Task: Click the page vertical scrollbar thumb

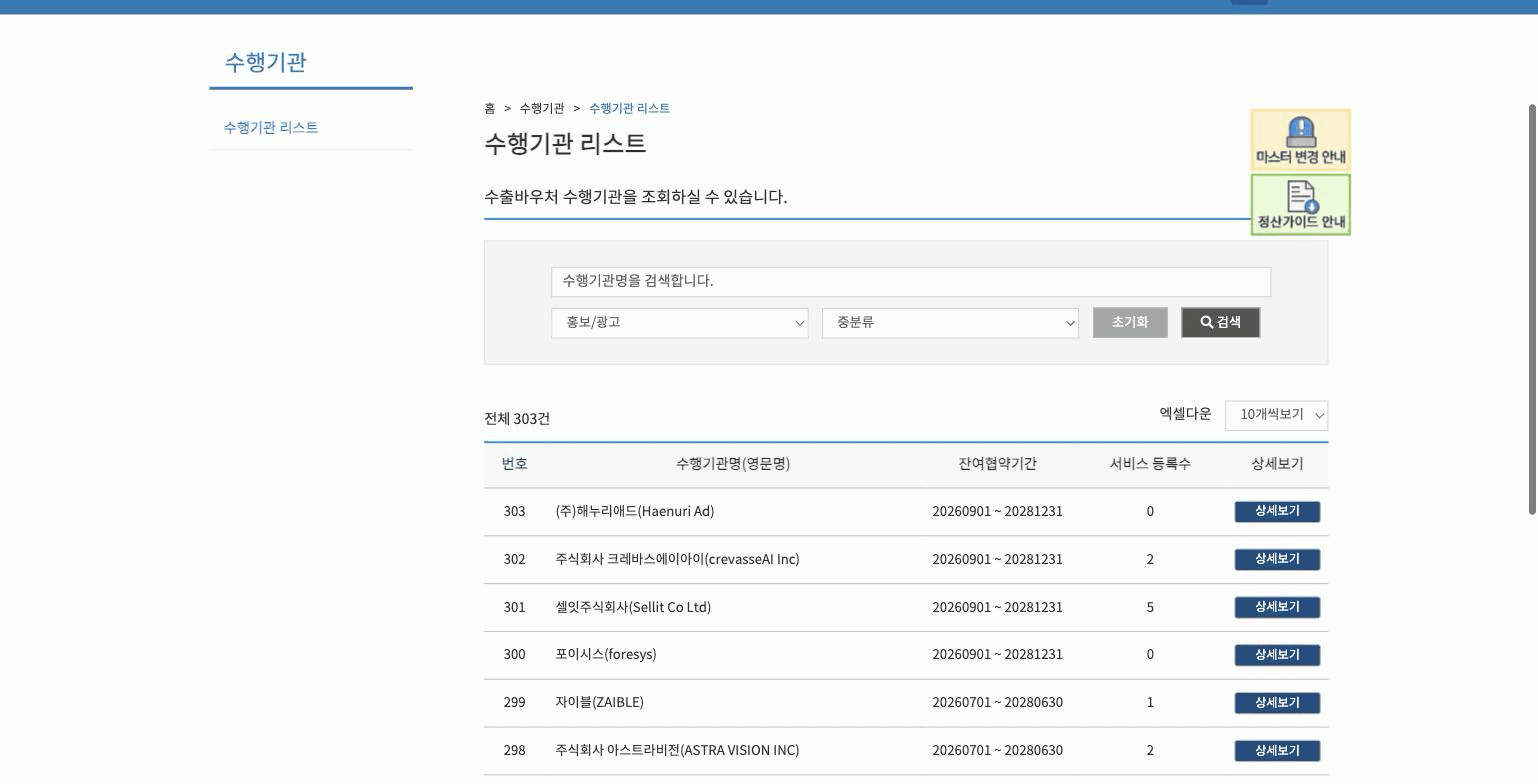Action: (1532, 310)
